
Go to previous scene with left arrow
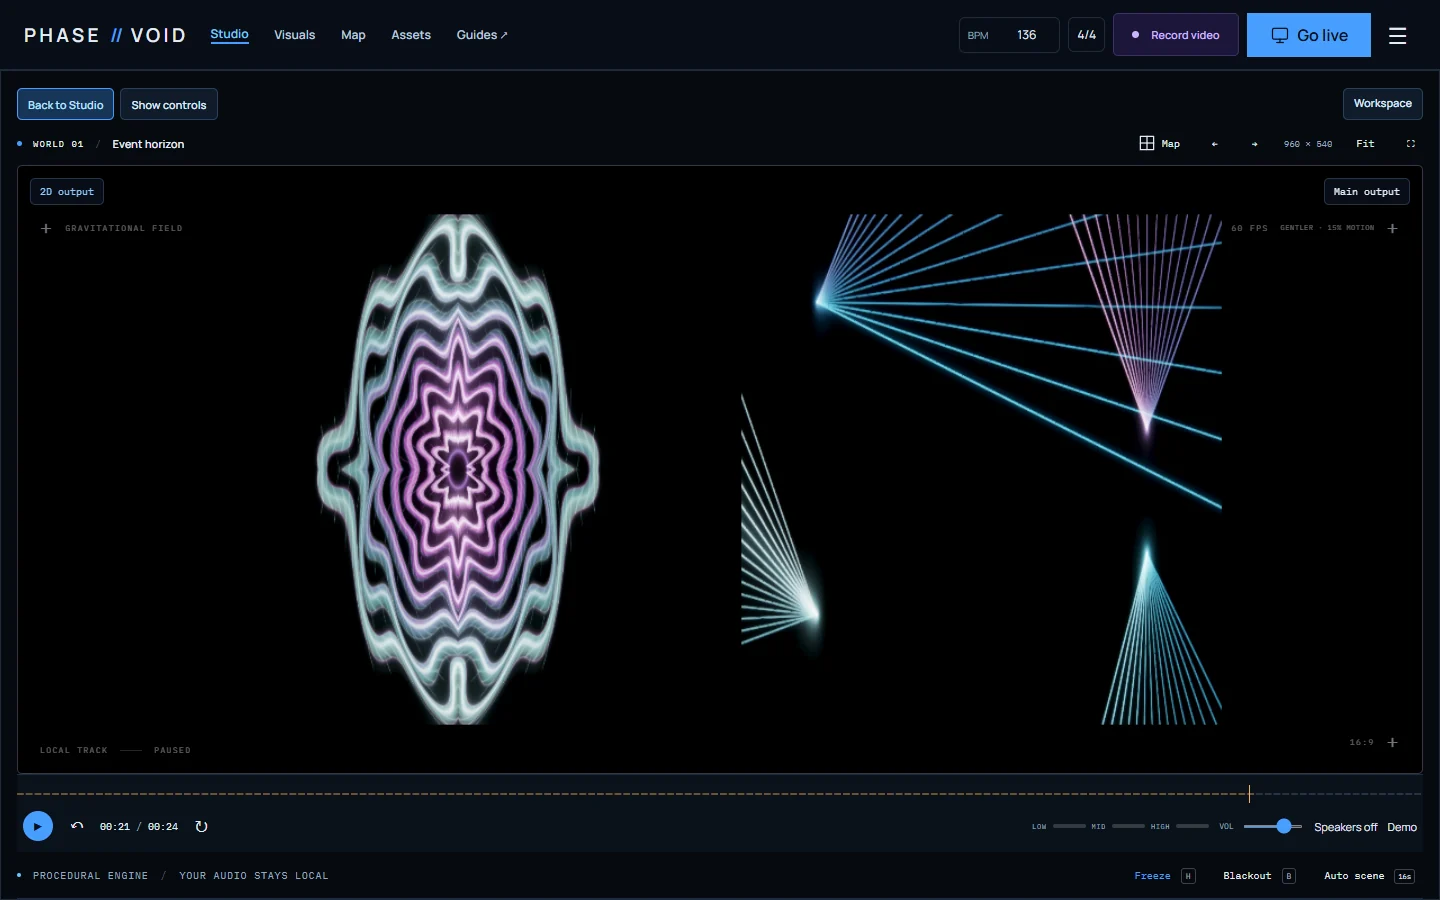(1214, 144)
